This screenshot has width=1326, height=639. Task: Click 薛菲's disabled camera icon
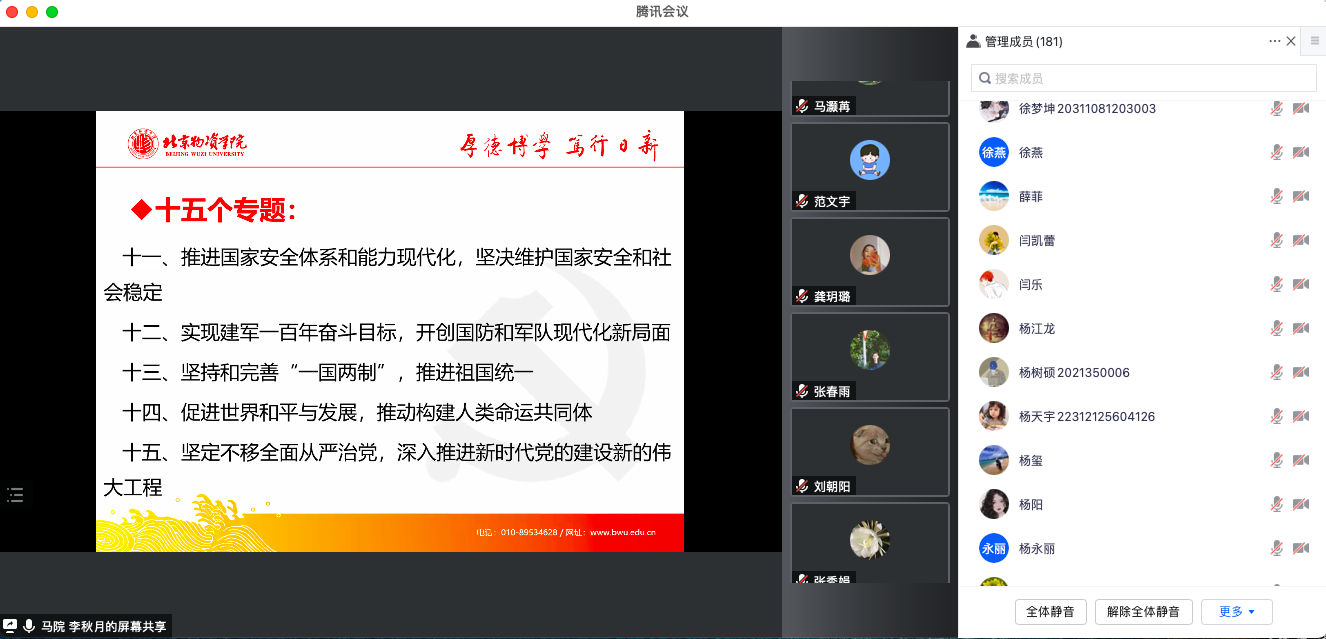(1300, 197)
